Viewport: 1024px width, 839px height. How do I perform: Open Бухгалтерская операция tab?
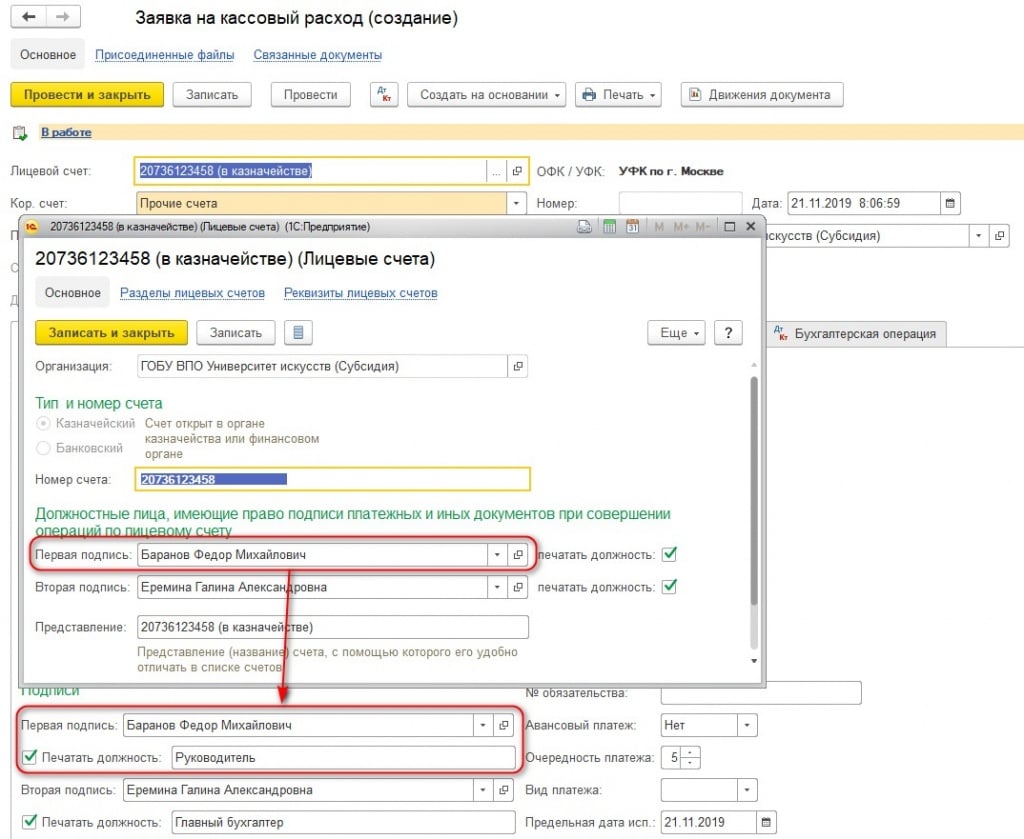856,334
